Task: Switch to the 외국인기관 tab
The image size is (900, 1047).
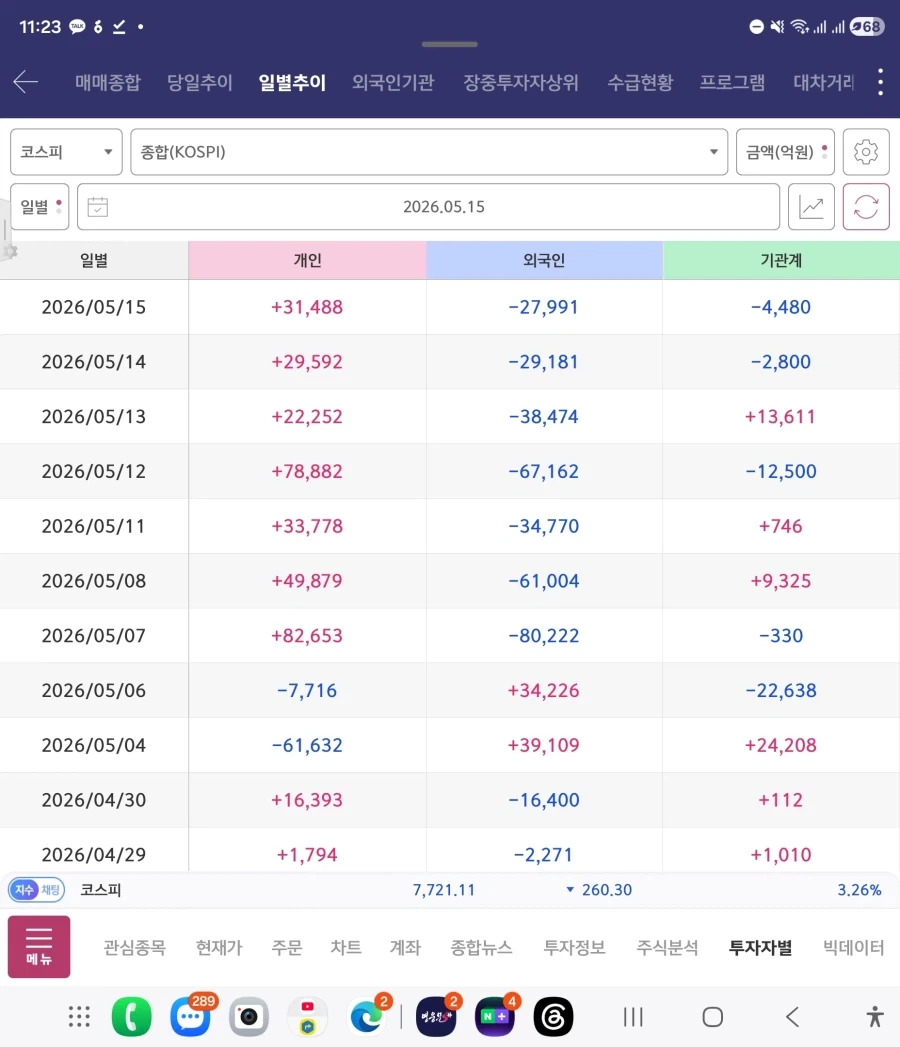Action: pyautogui.click(x=393, y=82)
